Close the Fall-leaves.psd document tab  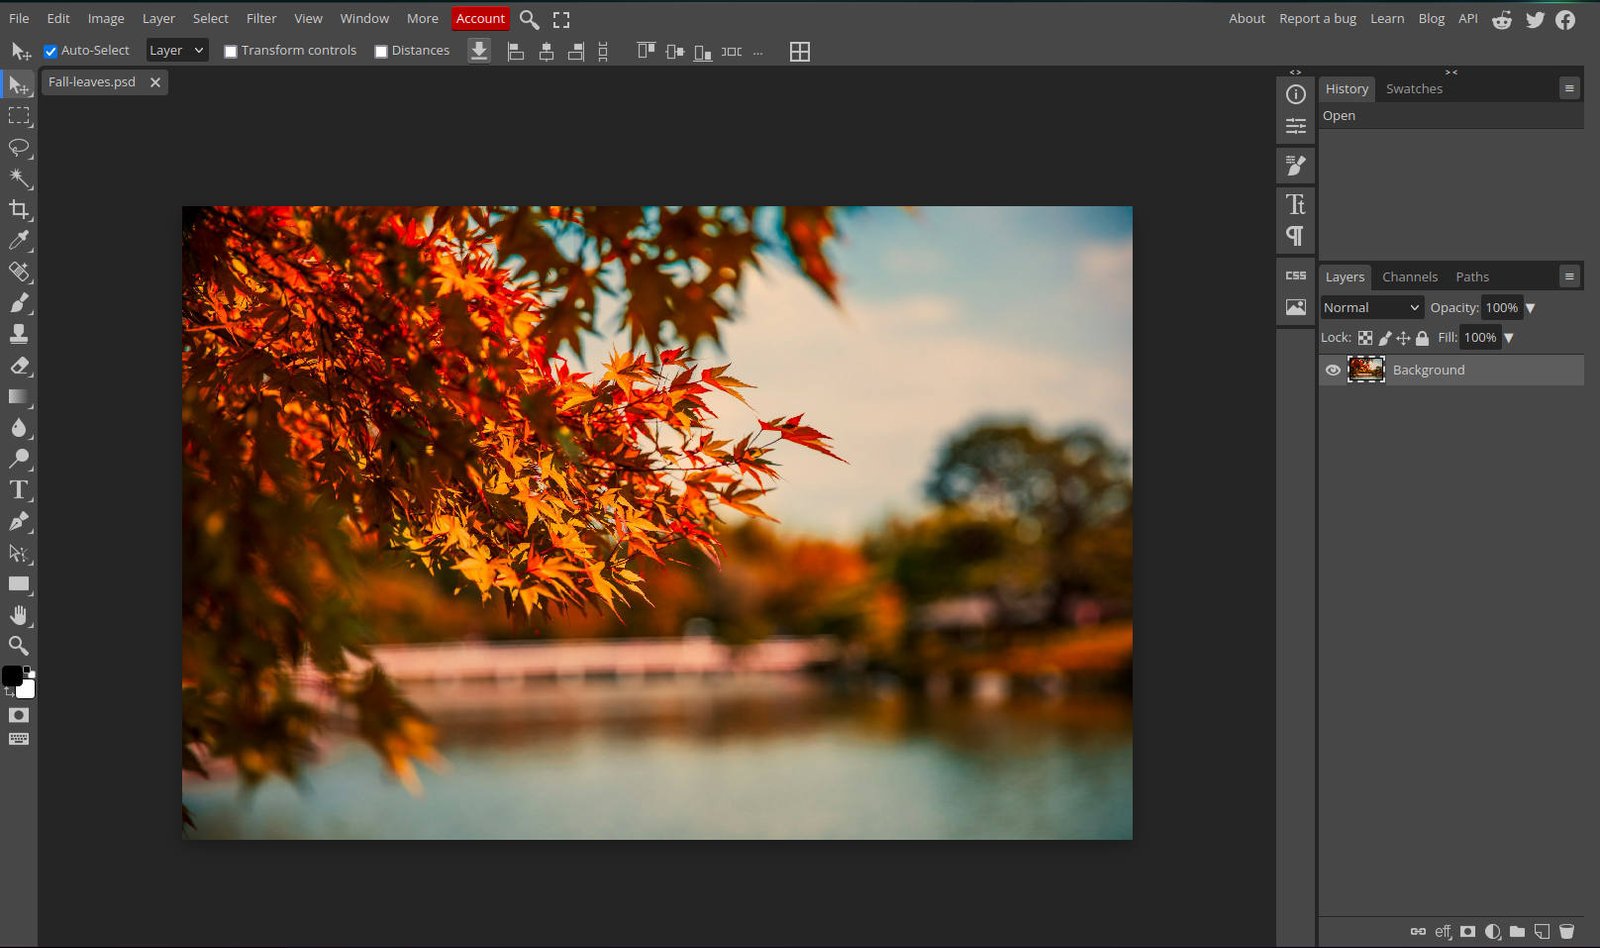coord(155,82)
